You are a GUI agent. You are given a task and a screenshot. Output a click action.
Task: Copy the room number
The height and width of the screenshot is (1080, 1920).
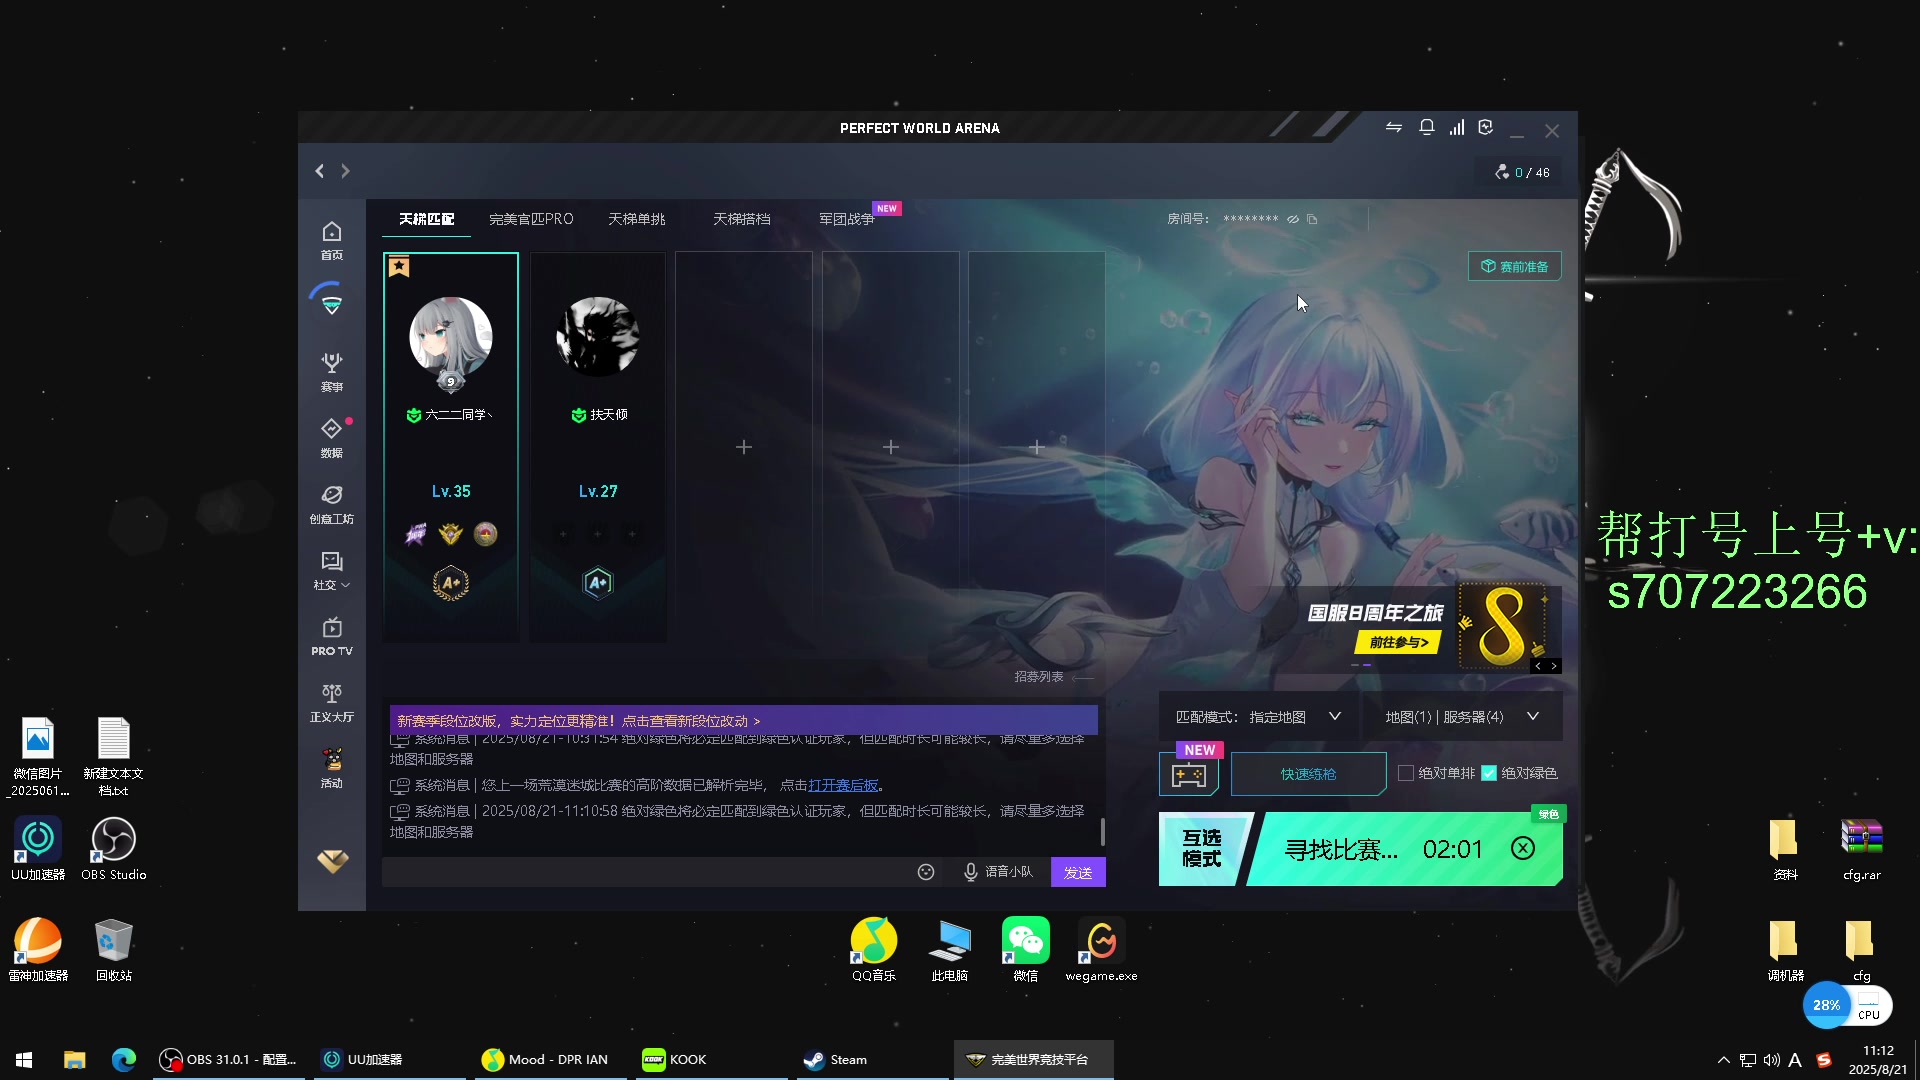coord(1312,219)
